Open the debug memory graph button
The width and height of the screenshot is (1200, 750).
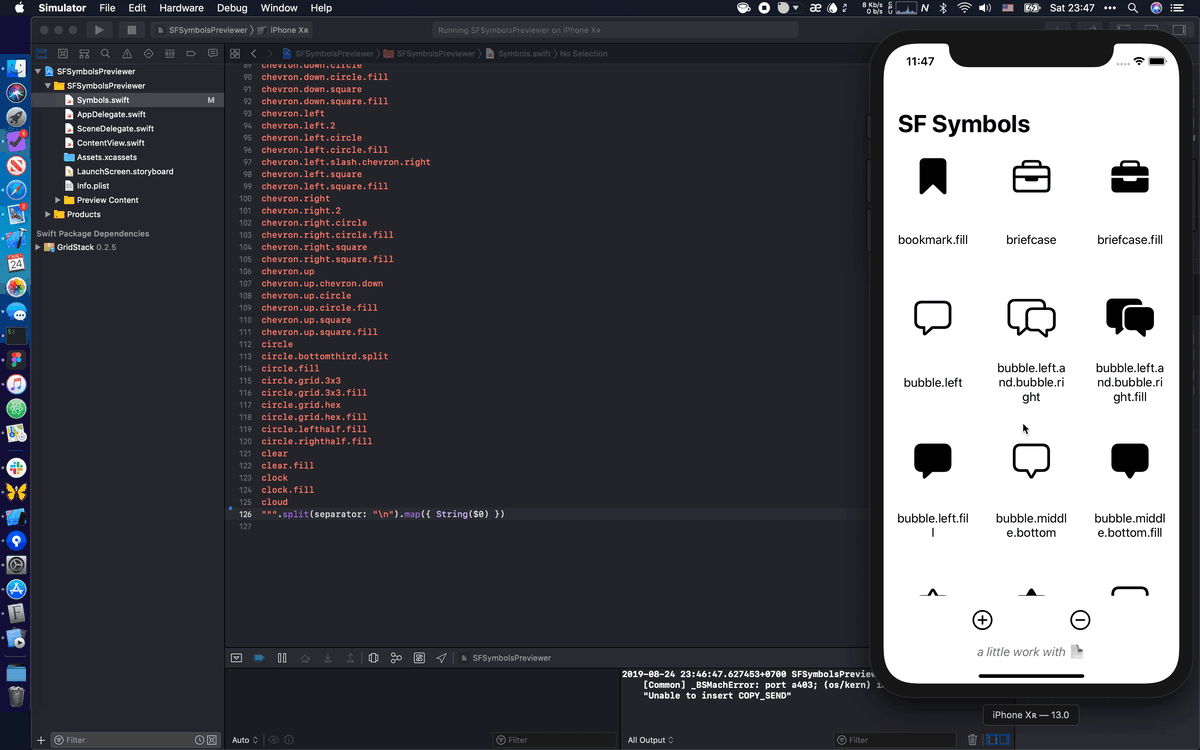tap(396, 658)
